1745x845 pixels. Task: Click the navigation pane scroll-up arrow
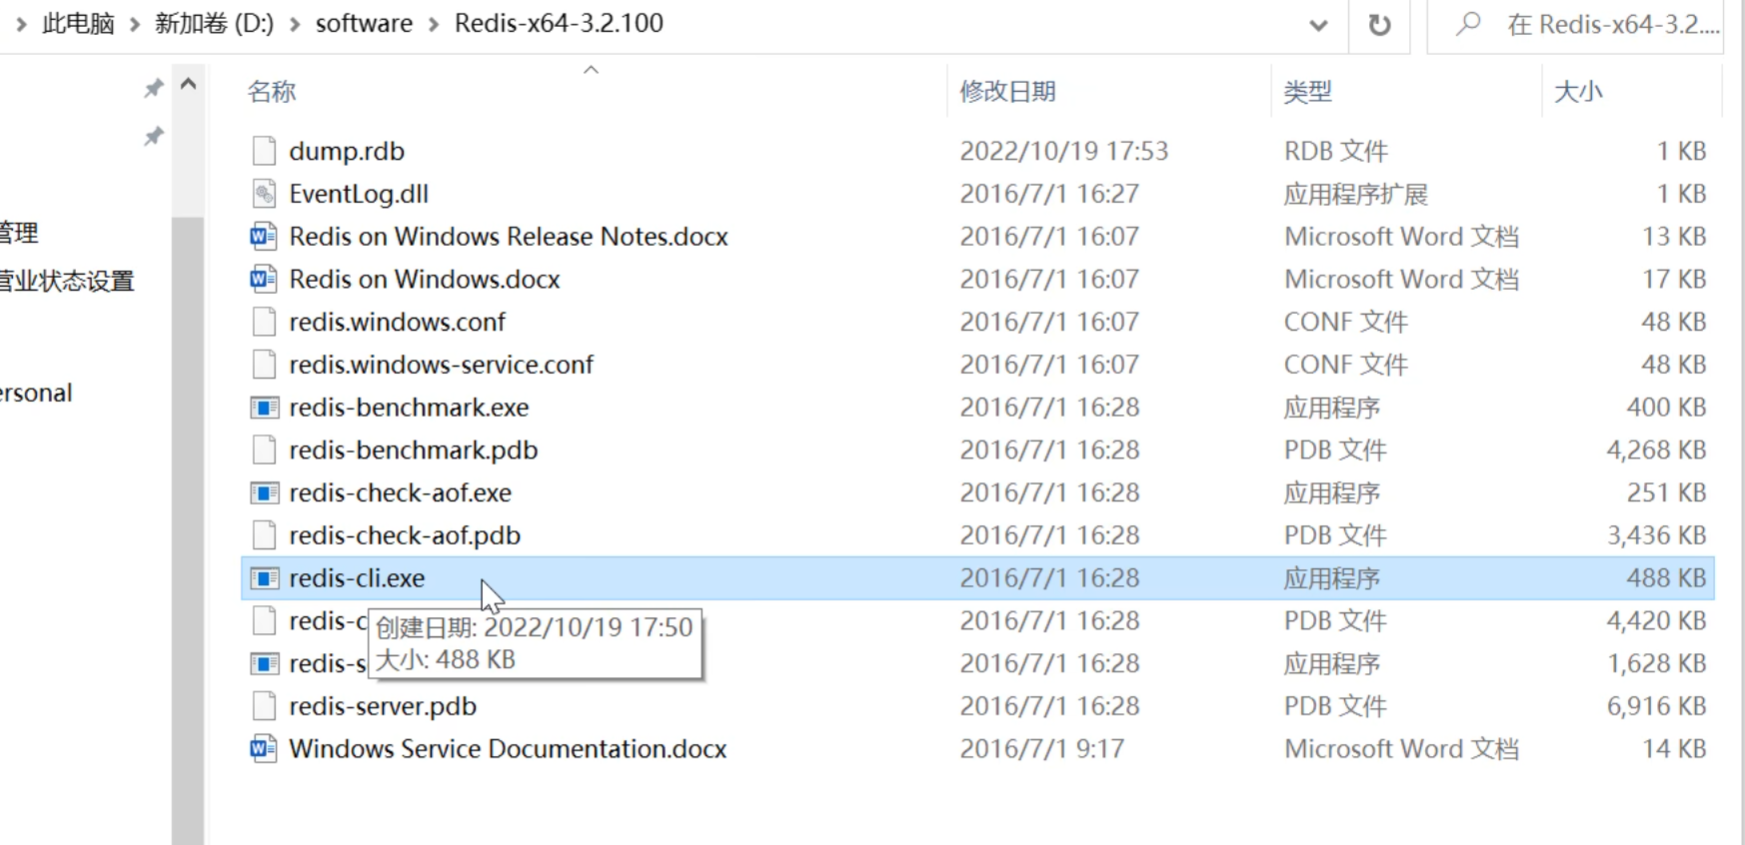click(188, 85)
